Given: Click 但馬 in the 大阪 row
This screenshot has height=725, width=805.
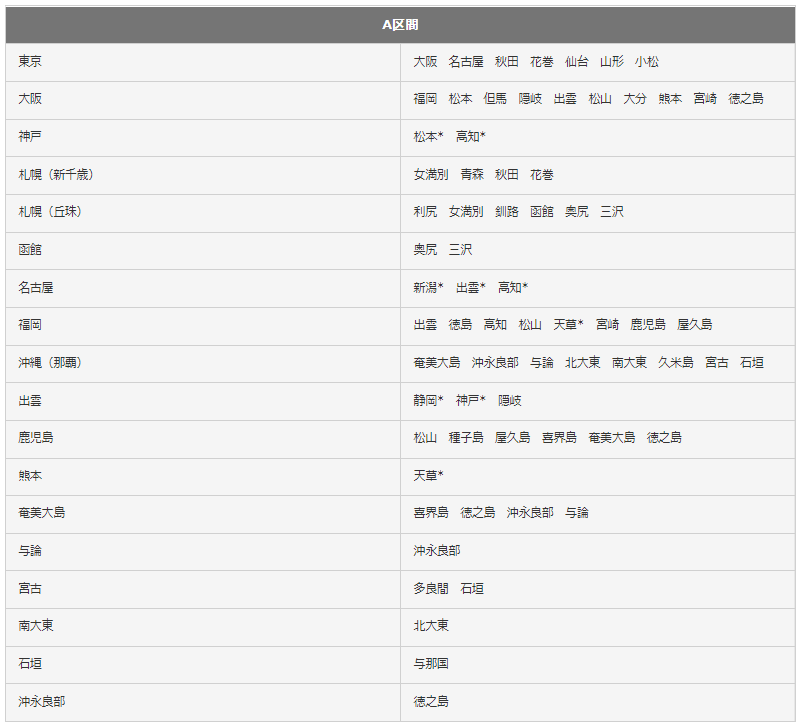Looking at the screenshot, I should tap(495, 99).
